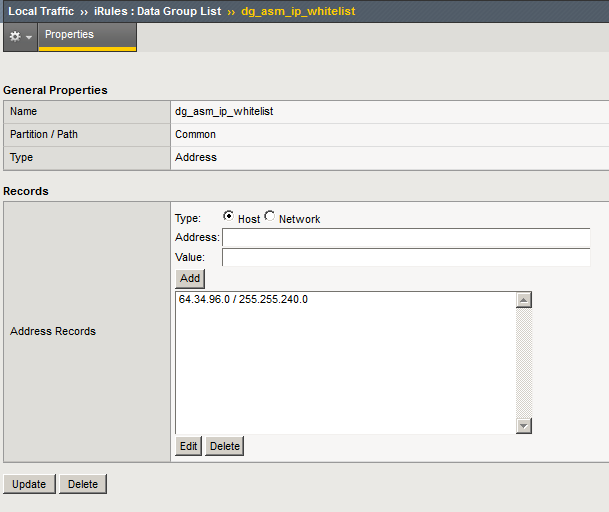Switch to the Properties tab
The image size is (609, 512).
(69, 35)
